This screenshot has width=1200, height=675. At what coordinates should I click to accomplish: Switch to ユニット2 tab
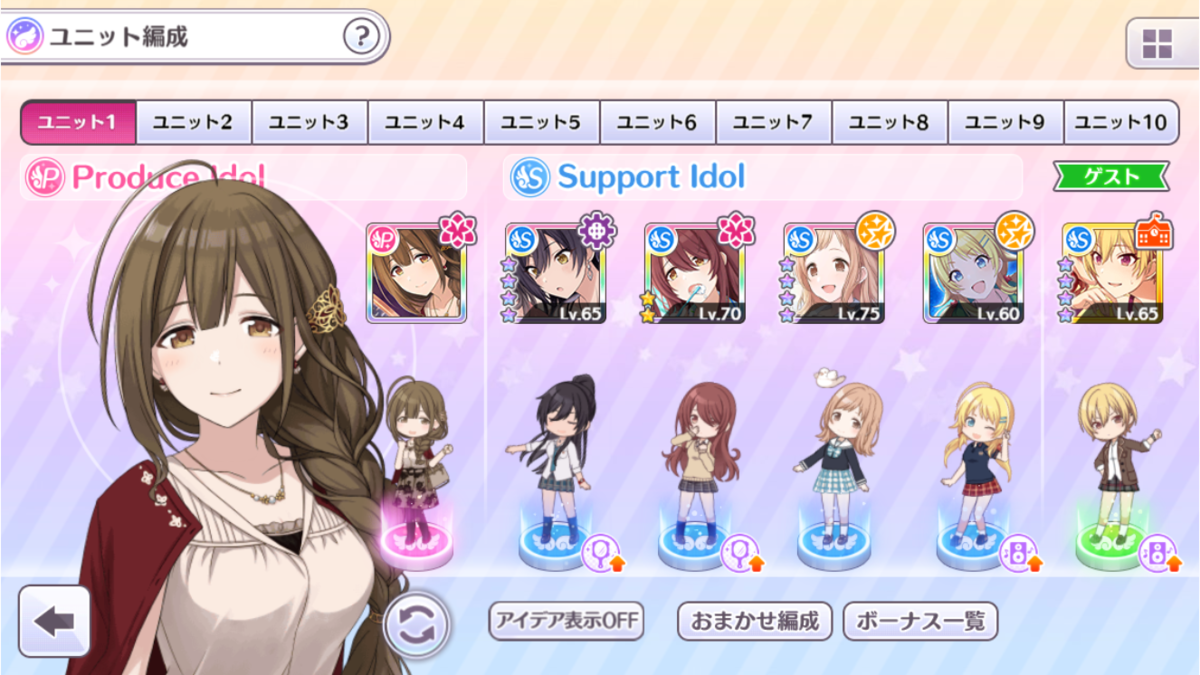pyautogui.click(x=194, y=123)
